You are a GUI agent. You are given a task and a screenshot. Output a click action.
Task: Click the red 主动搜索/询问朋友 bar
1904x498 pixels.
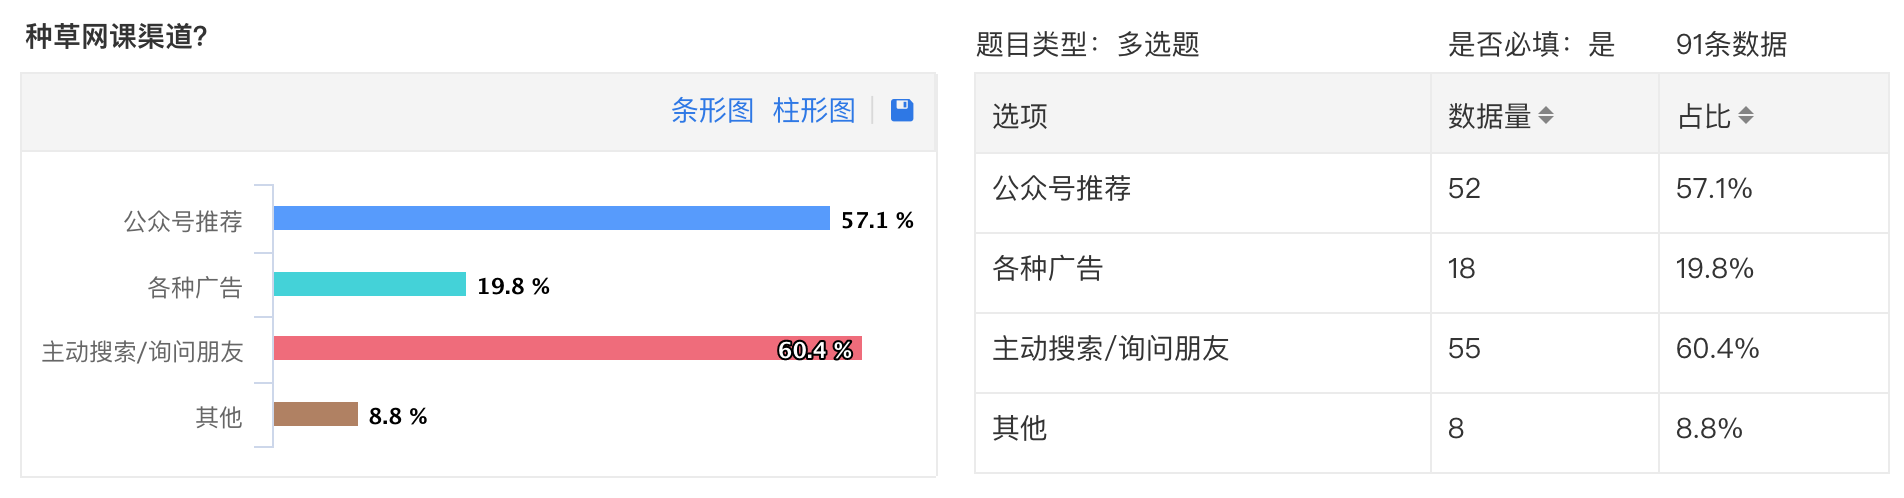568,348
